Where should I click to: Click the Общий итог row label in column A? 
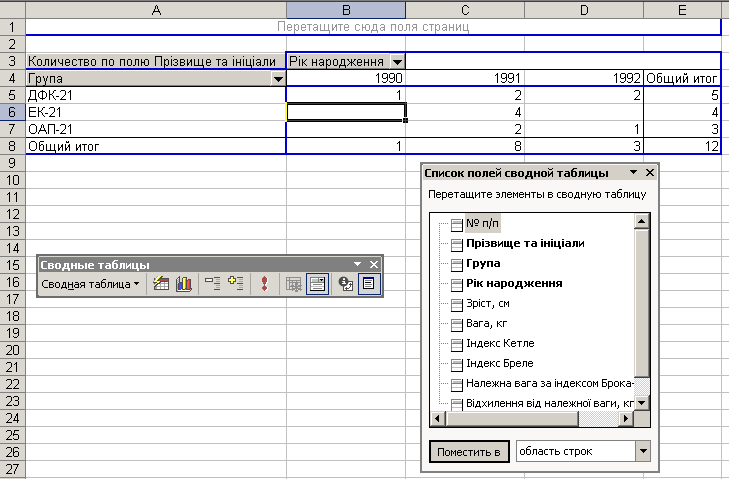(x=156, y=146)
